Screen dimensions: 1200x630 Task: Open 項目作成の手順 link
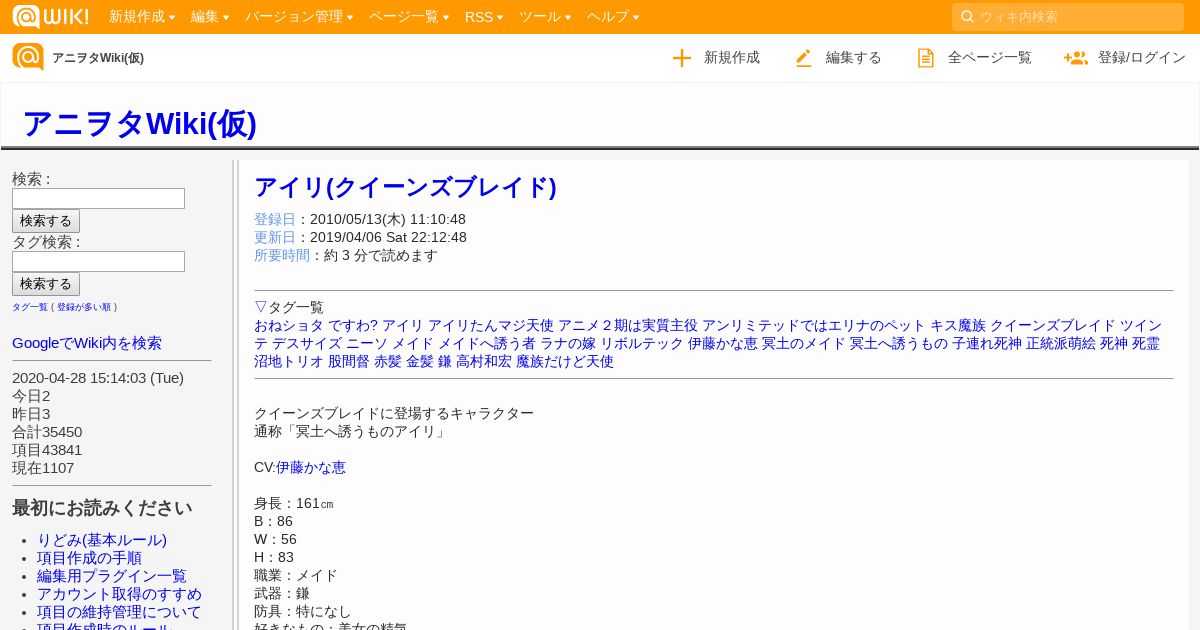click(x=89, y=558)
